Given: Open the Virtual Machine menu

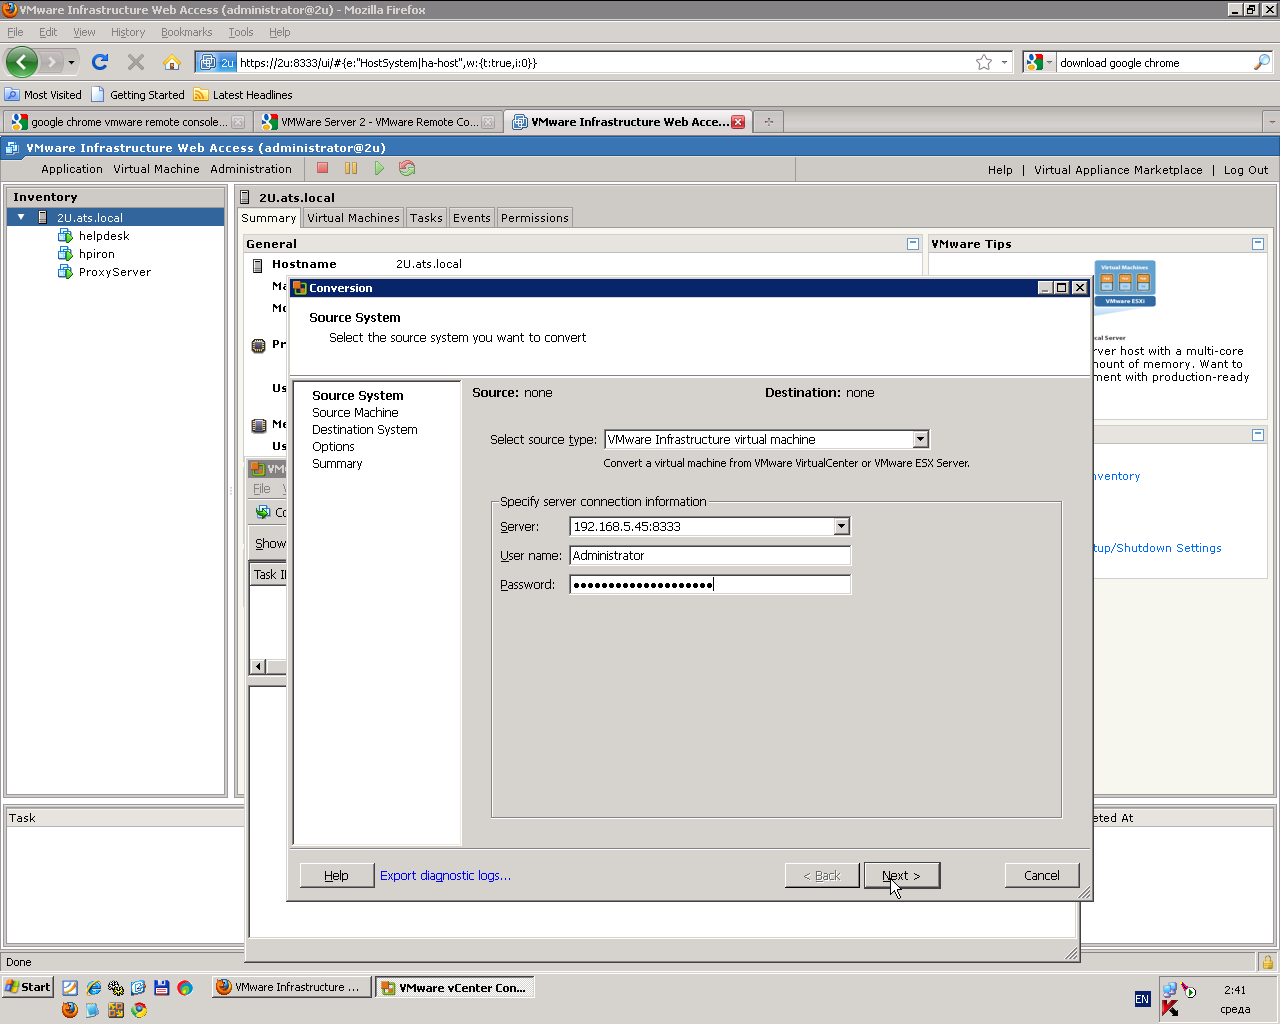Looking at the screenshot, I should point(156,169).
